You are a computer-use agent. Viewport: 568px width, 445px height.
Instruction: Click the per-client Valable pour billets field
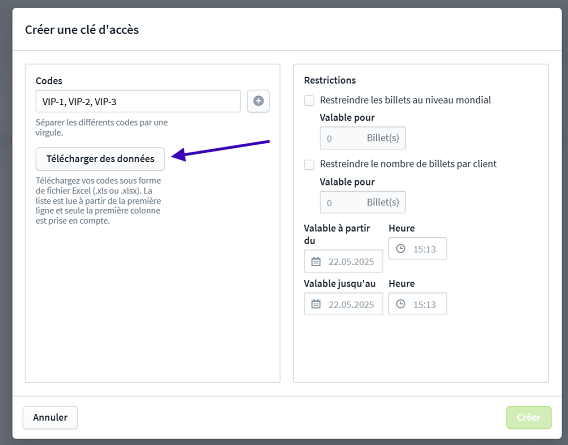pos(363,202)
